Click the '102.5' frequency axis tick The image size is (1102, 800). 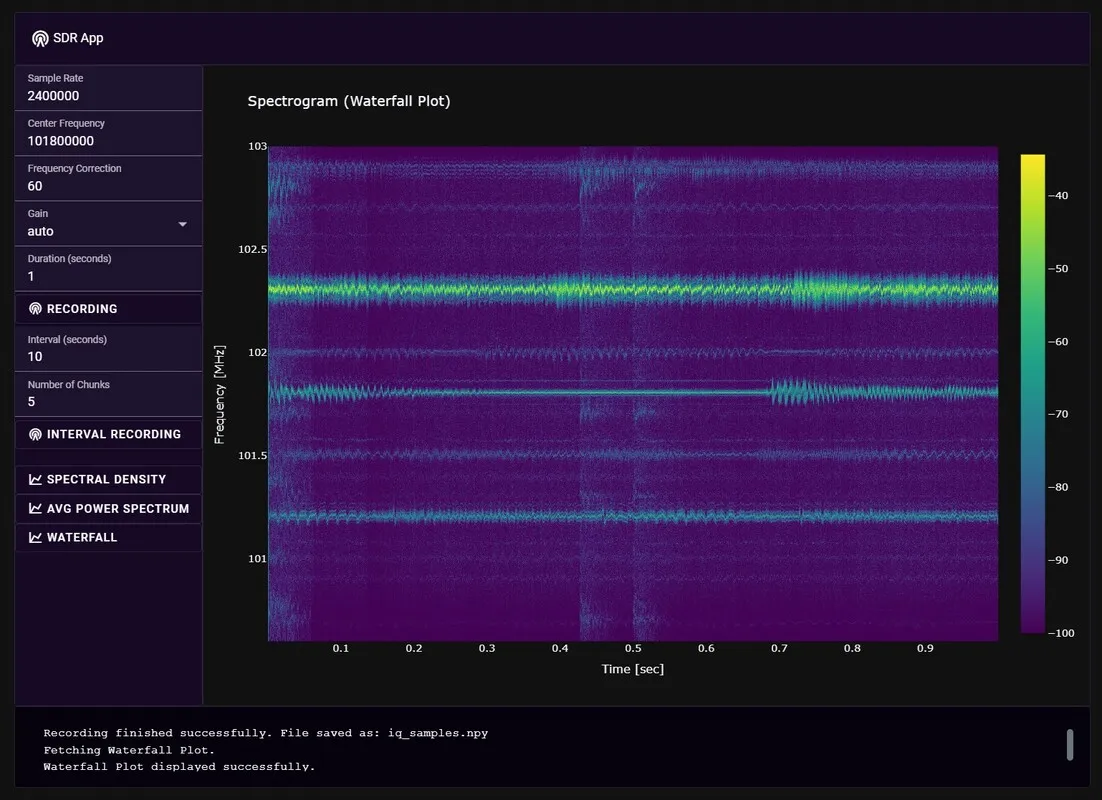252,249
